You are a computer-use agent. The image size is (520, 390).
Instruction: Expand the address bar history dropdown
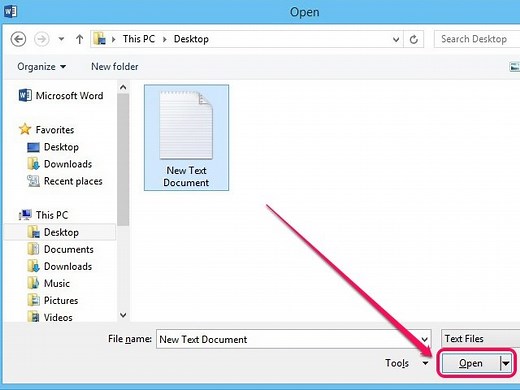pos(396,39)
